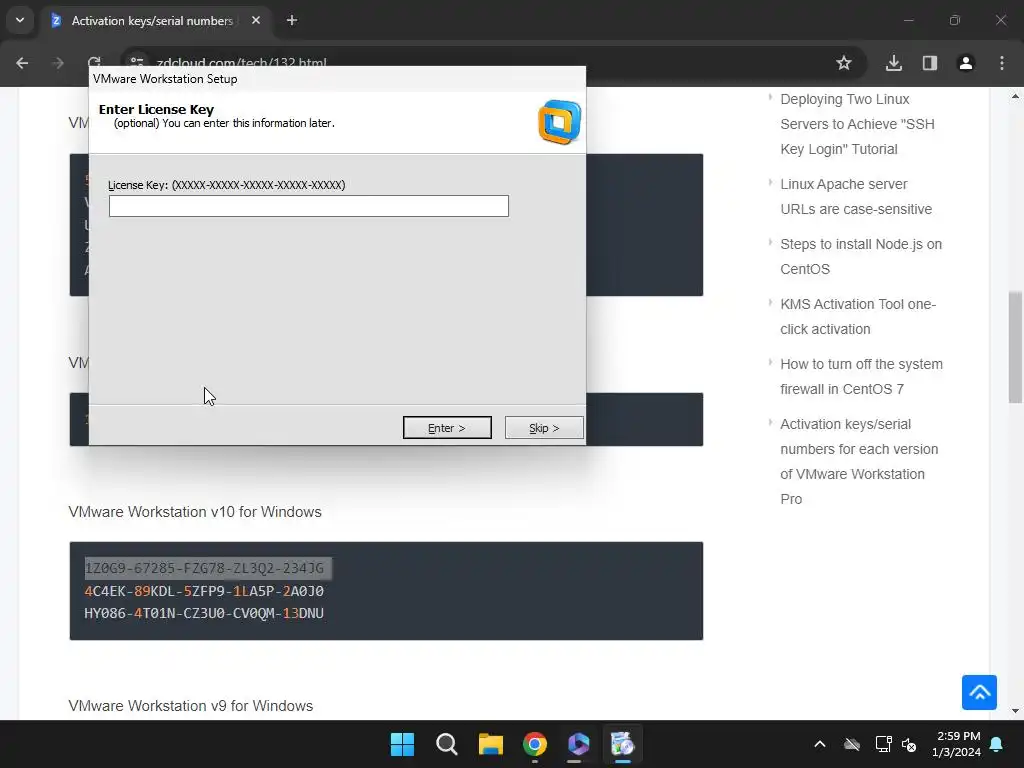Open Deploying Two Linux Servers article link

click(x=857, y=124)
